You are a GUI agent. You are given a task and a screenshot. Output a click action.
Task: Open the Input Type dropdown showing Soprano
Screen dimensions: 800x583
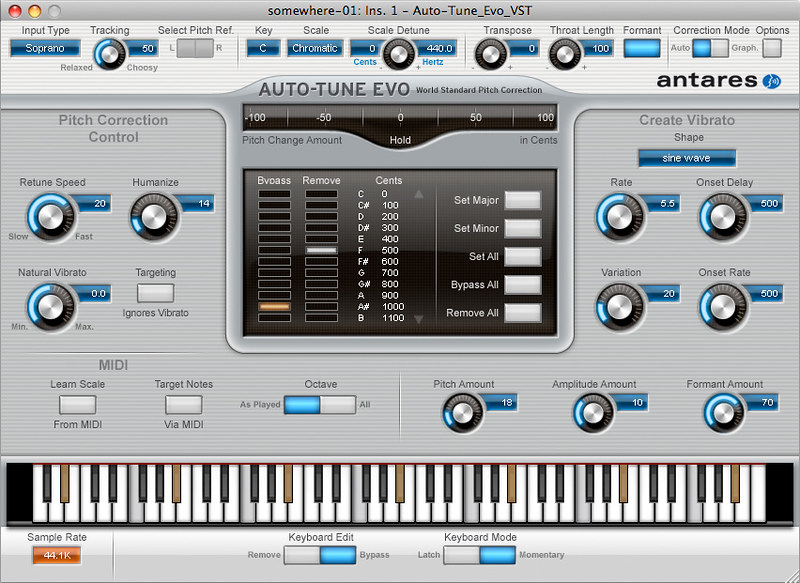coord(44,47)
